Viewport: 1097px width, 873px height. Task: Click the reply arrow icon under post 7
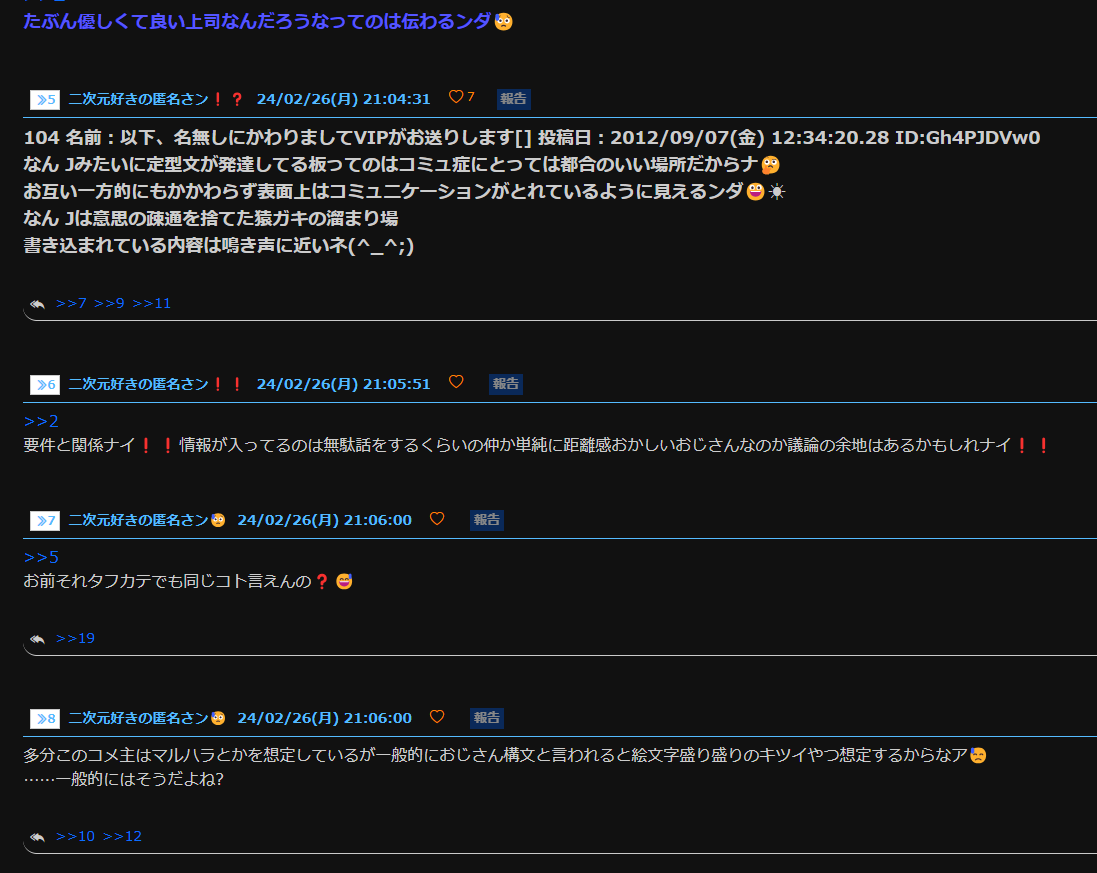38,639
